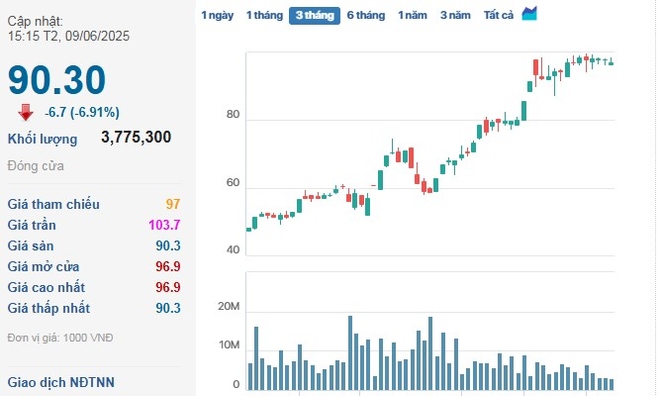
Task: Click the red down arrow price icon
Action: pos(26,112)
